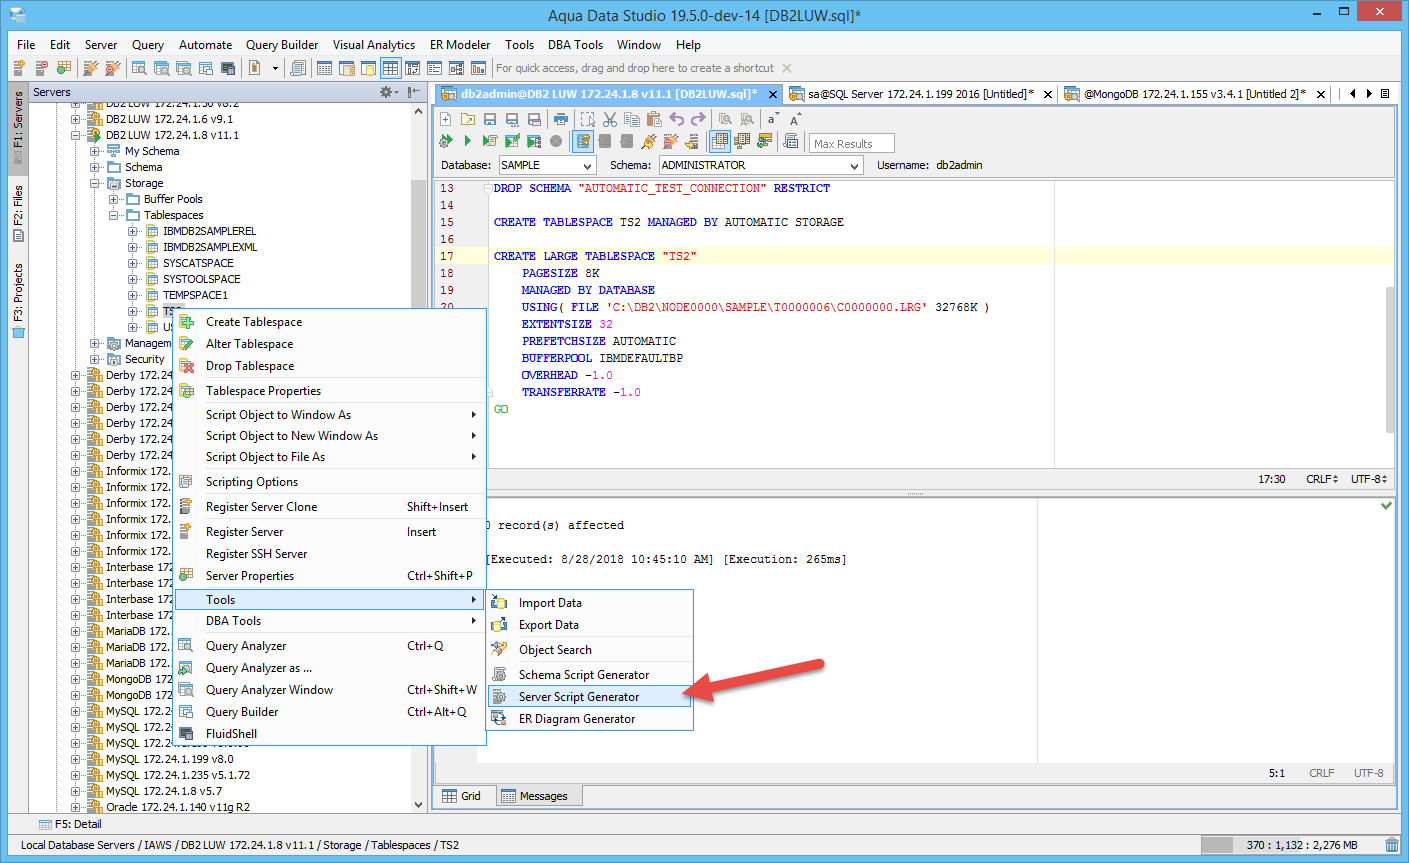Click the gray Stop execution icon
The height and width of the screenshot is (863, 1409).
tap(556, 142)
